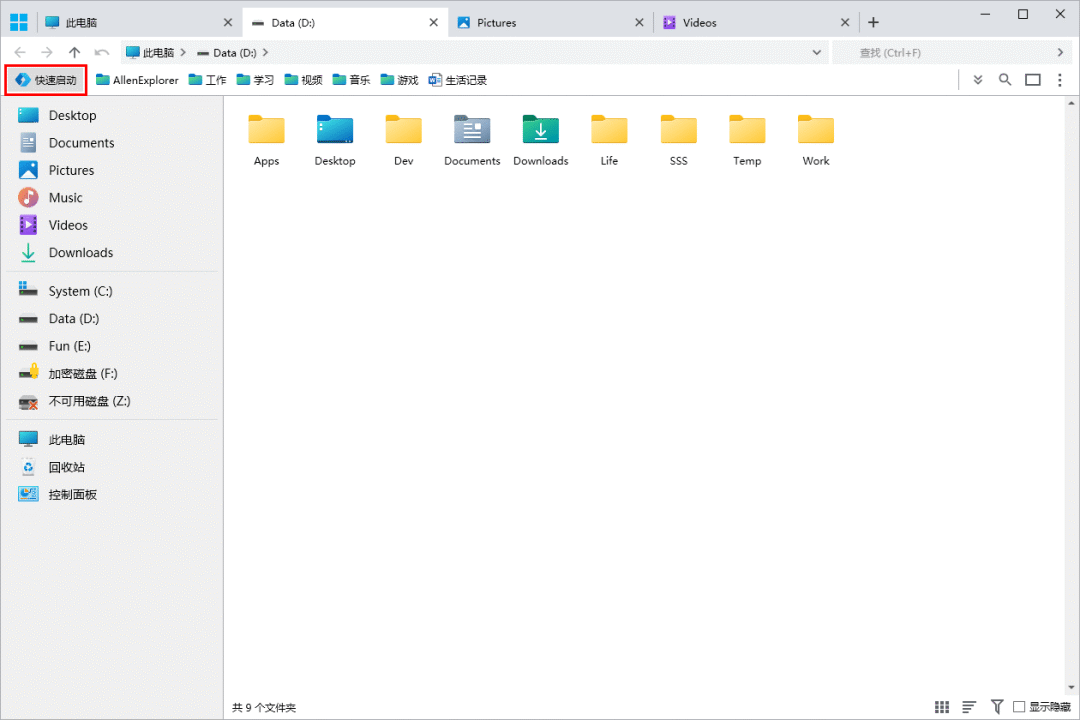
Task: Click the three-dot menu icon top right
Action: pos(1060,79)
